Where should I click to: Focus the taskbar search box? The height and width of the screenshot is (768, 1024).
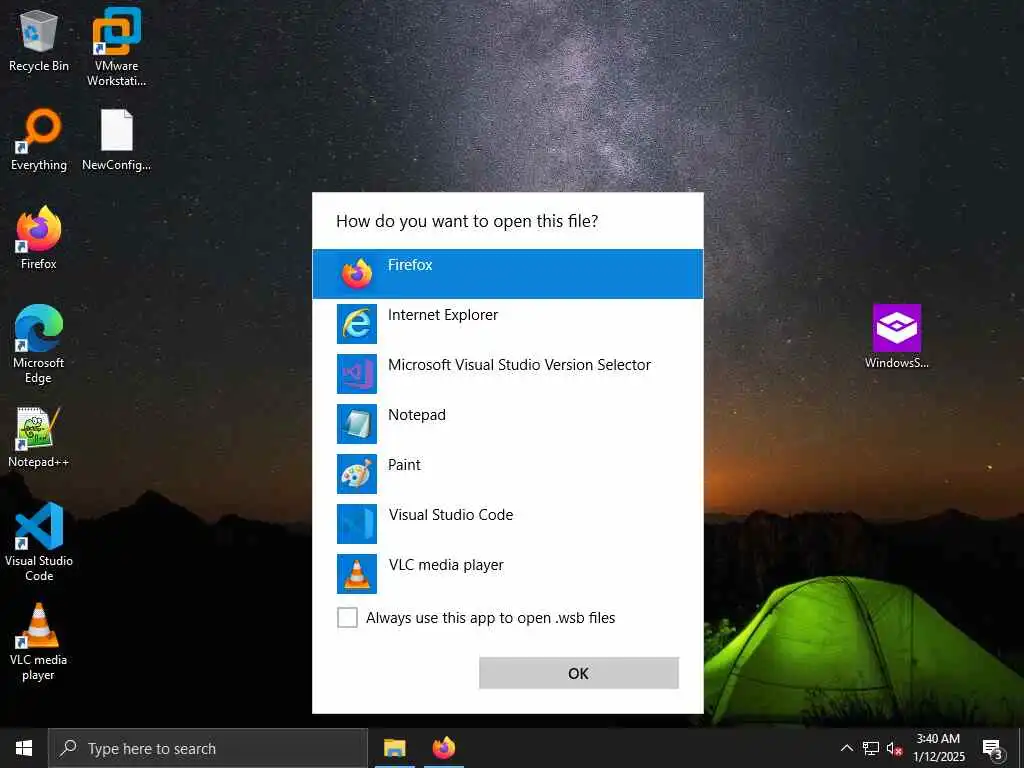click(208, 748)
